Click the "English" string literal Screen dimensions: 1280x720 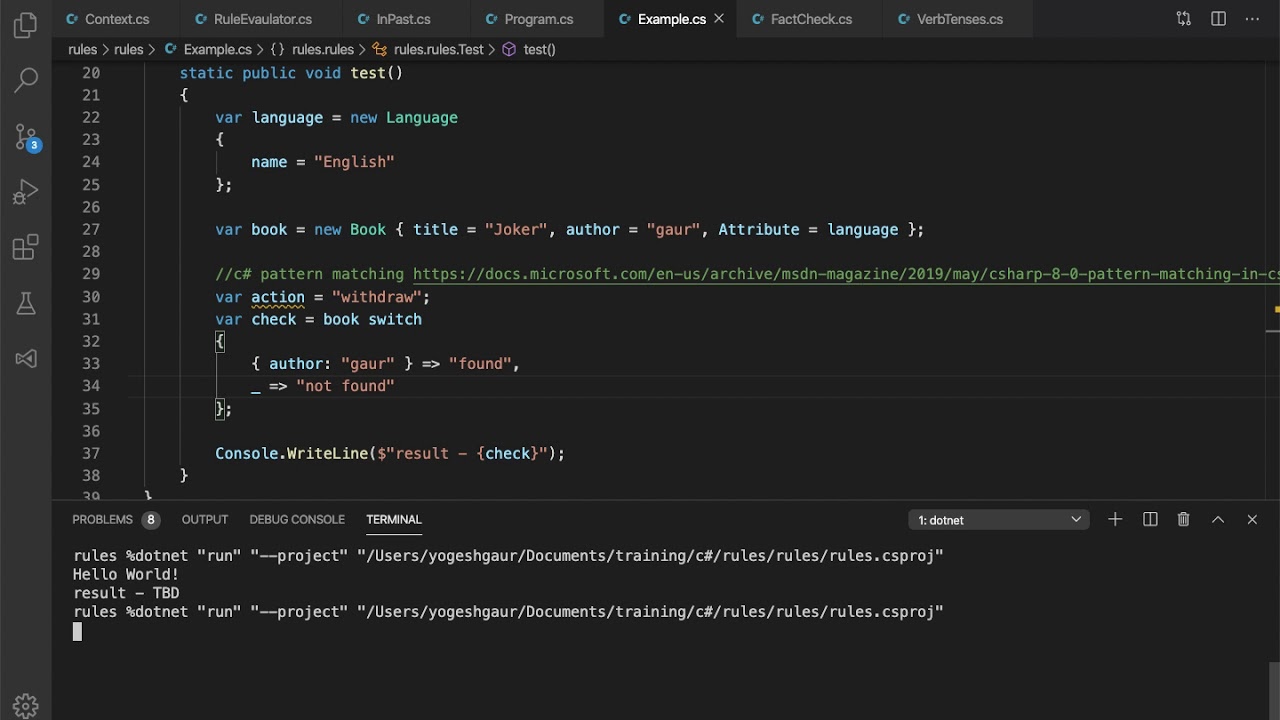click(x=354, y=162)
